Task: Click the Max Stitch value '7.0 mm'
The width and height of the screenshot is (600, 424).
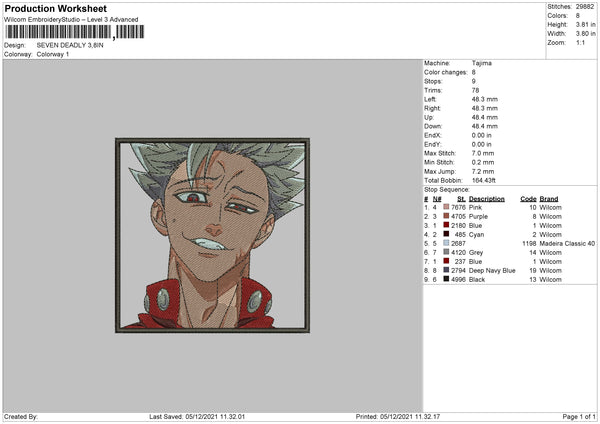Action: click(483, 153)
